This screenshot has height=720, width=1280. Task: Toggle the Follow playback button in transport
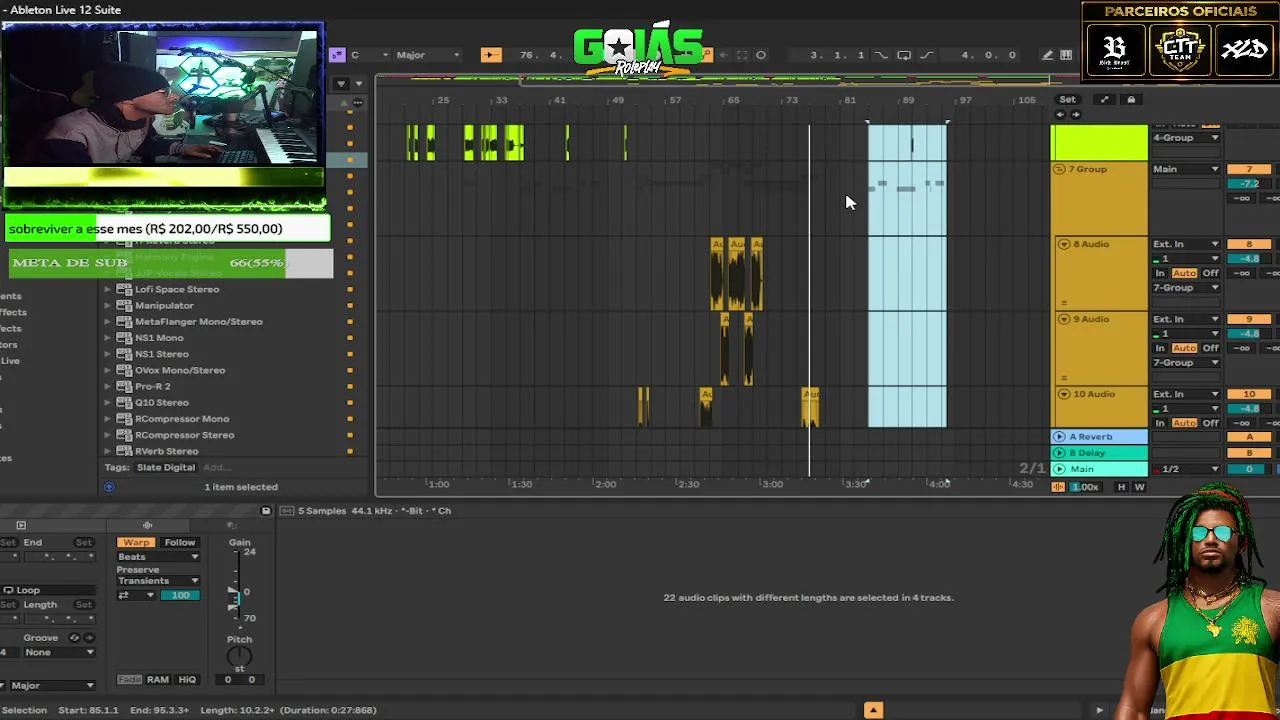coord(490,55)
